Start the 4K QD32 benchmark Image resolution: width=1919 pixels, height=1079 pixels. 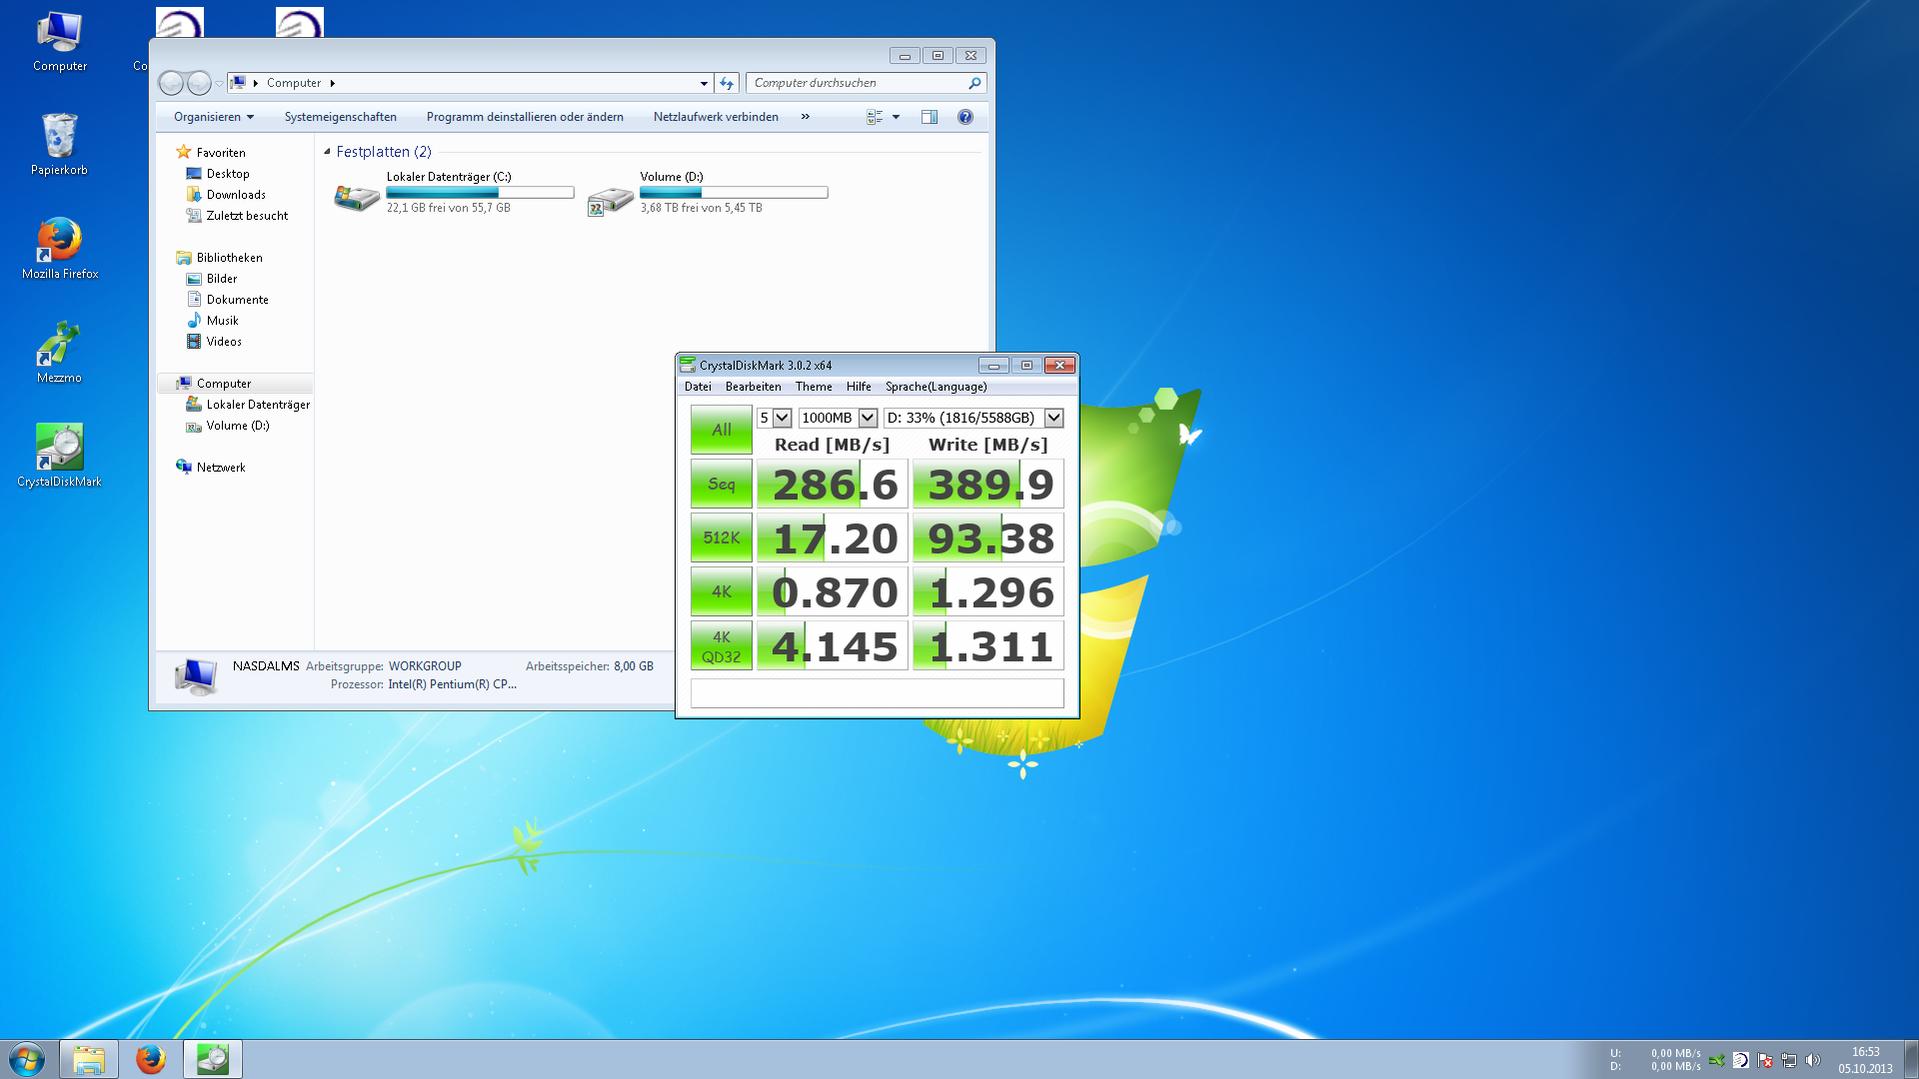click(x=721, y=646)
